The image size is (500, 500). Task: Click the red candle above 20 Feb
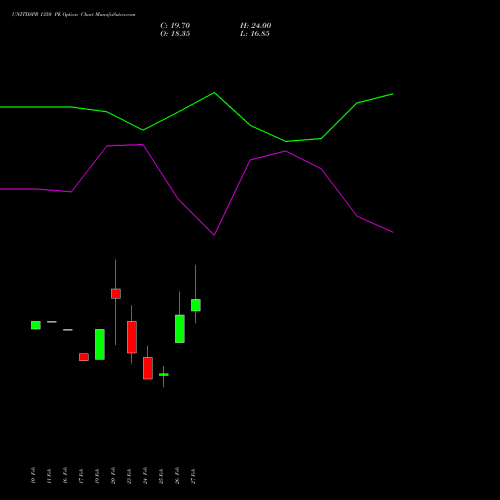pyautogui.click(x=116, y=294)
